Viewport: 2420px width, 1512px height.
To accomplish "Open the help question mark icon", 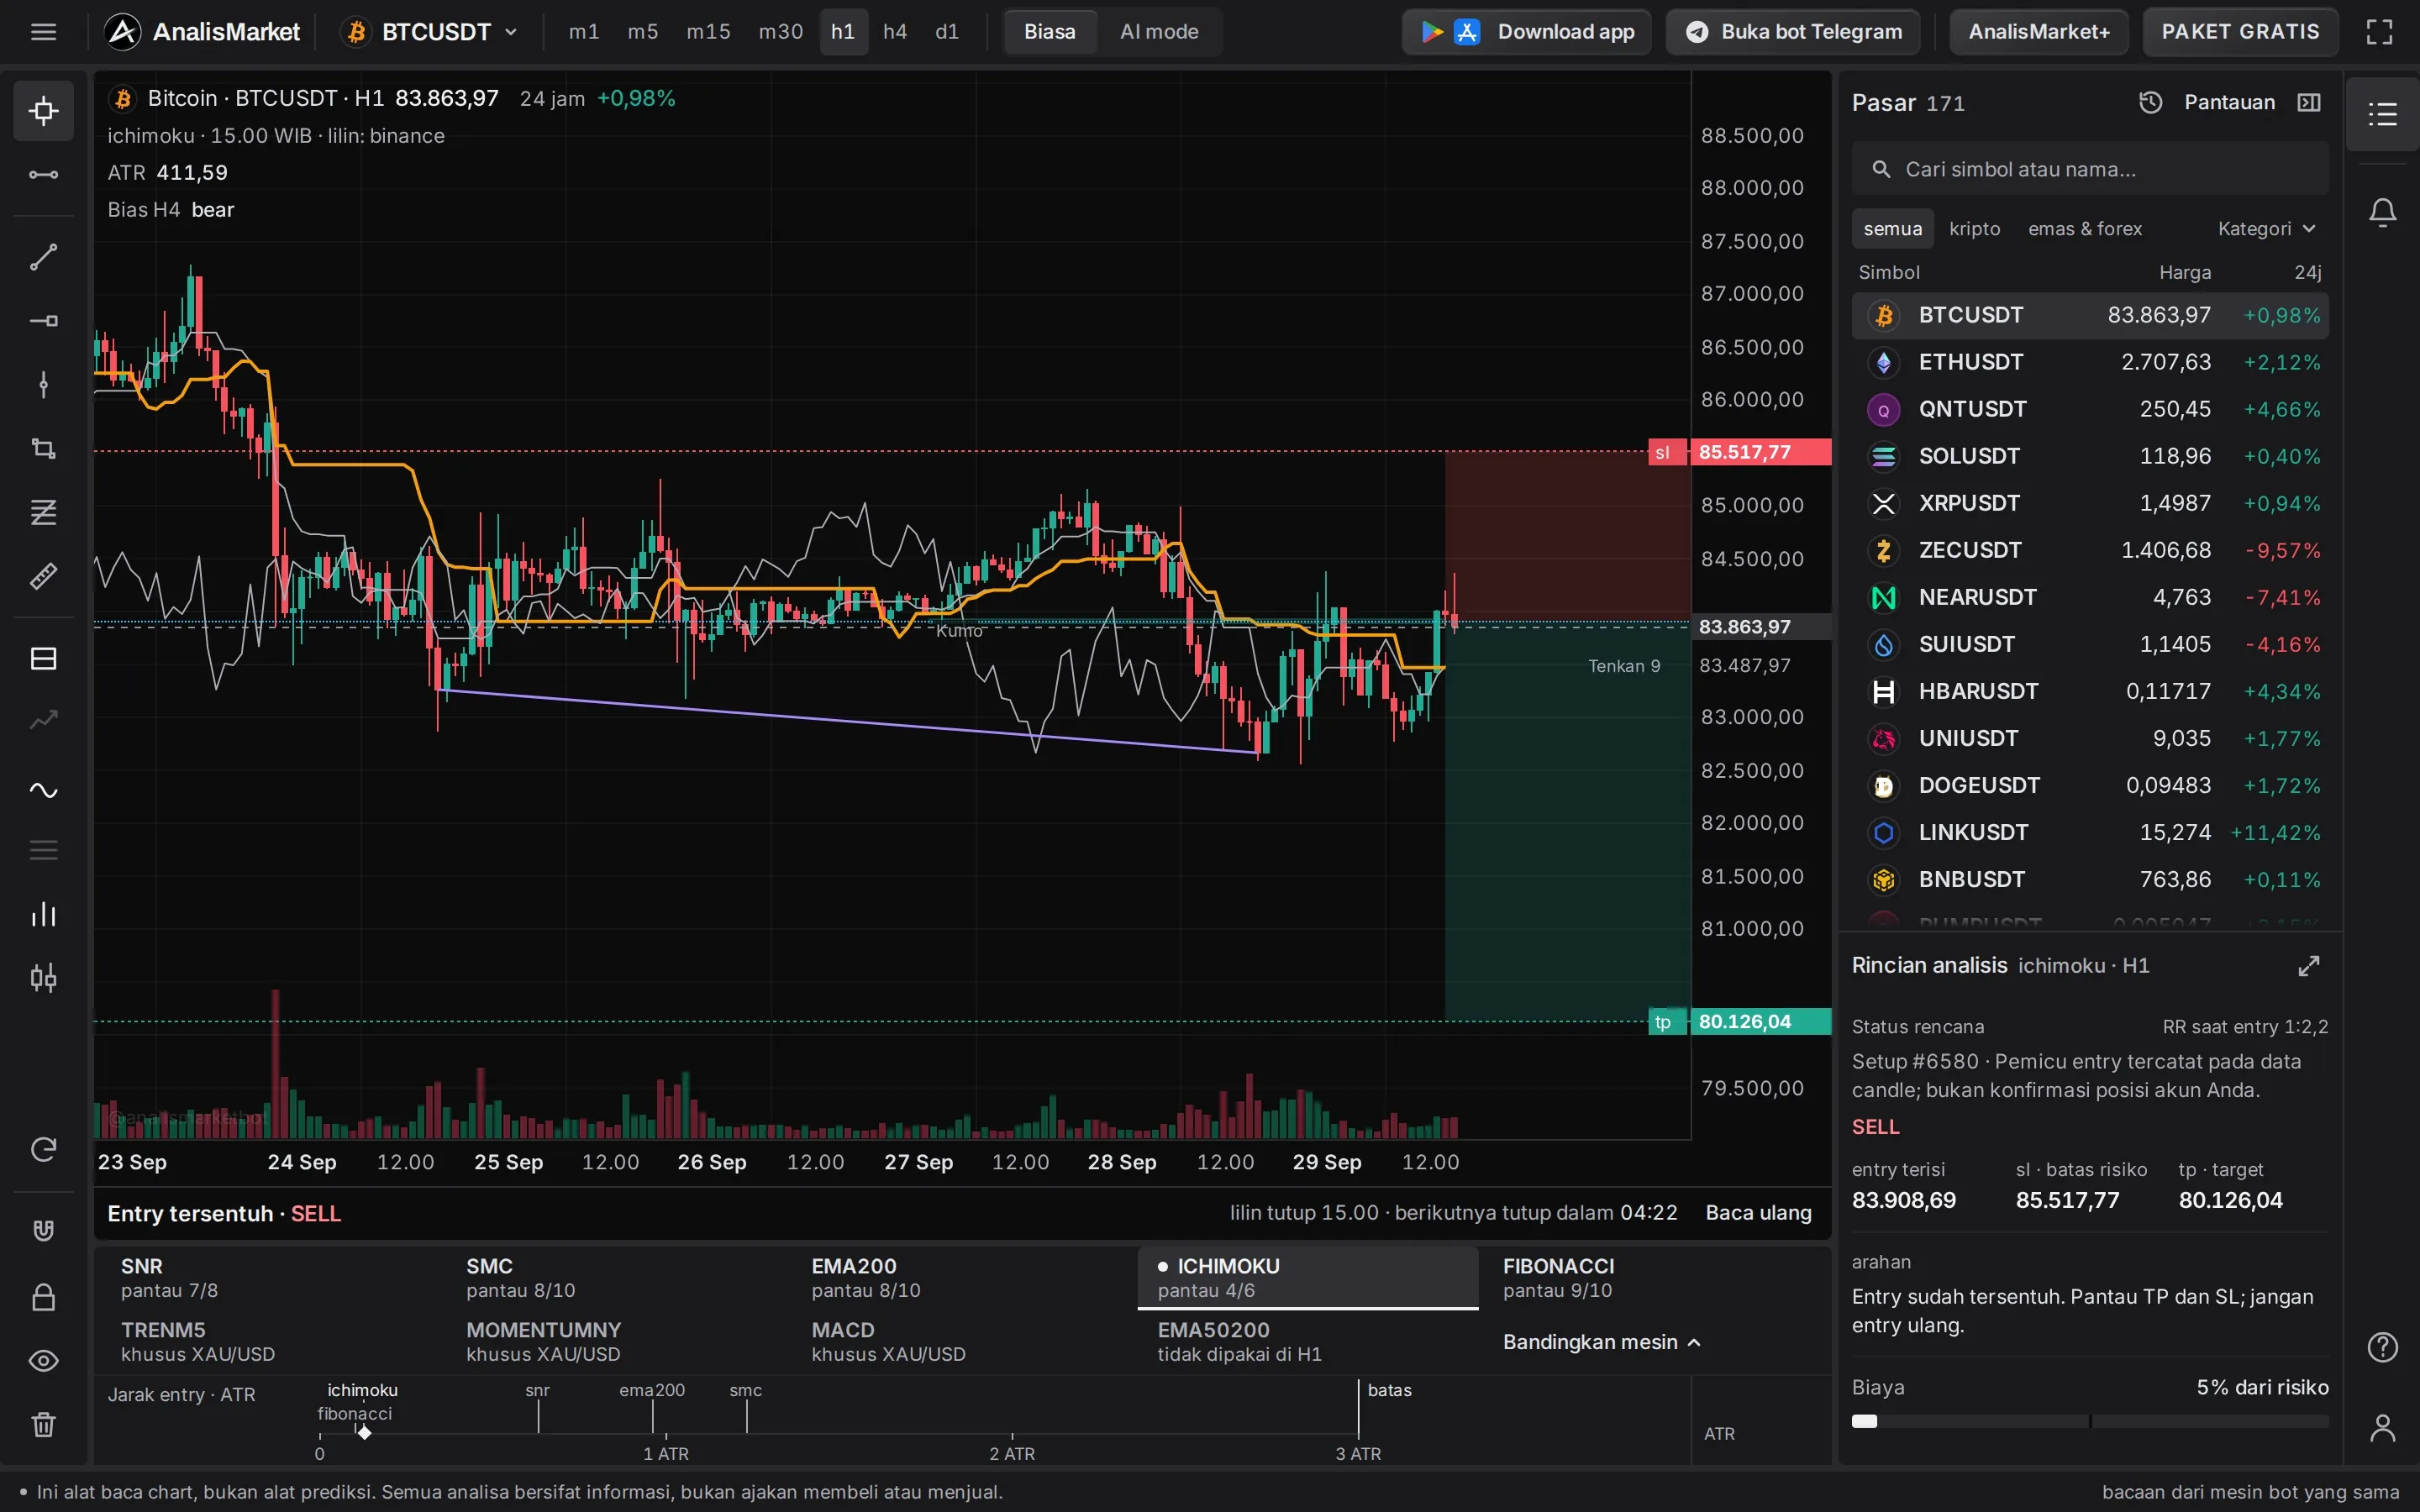I will pos(2383,1347).
